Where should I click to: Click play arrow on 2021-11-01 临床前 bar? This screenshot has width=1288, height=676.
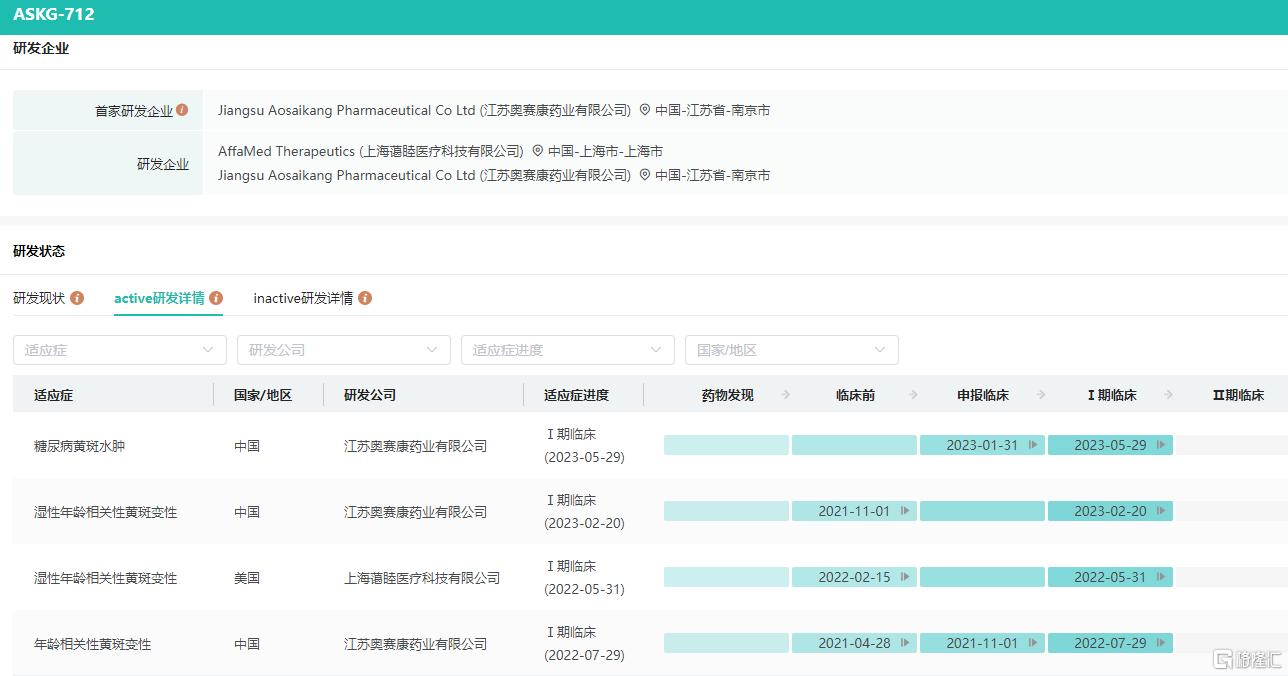[x=905, y=511]
